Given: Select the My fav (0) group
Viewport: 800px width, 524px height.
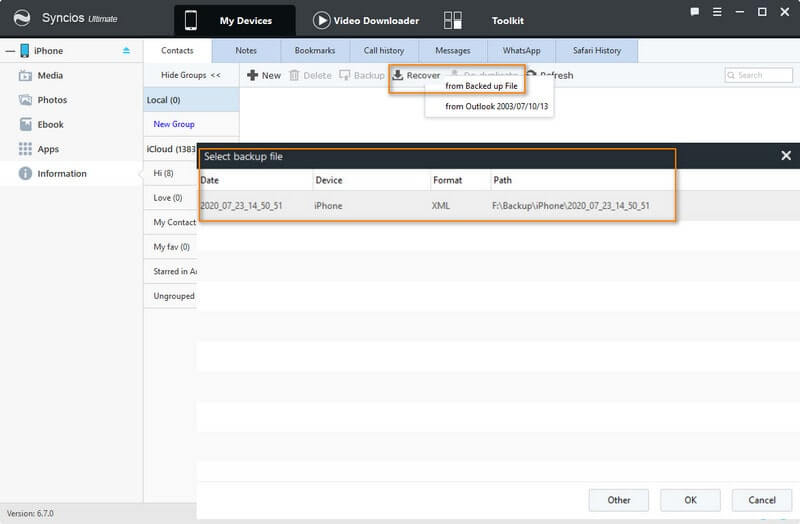Looking at the screenshot, I should pos(171,246).
